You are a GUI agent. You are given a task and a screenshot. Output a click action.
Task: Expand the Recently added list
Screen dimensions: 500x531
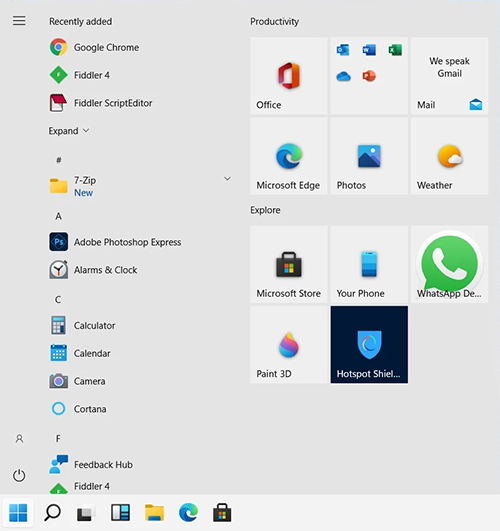point(69,131)
